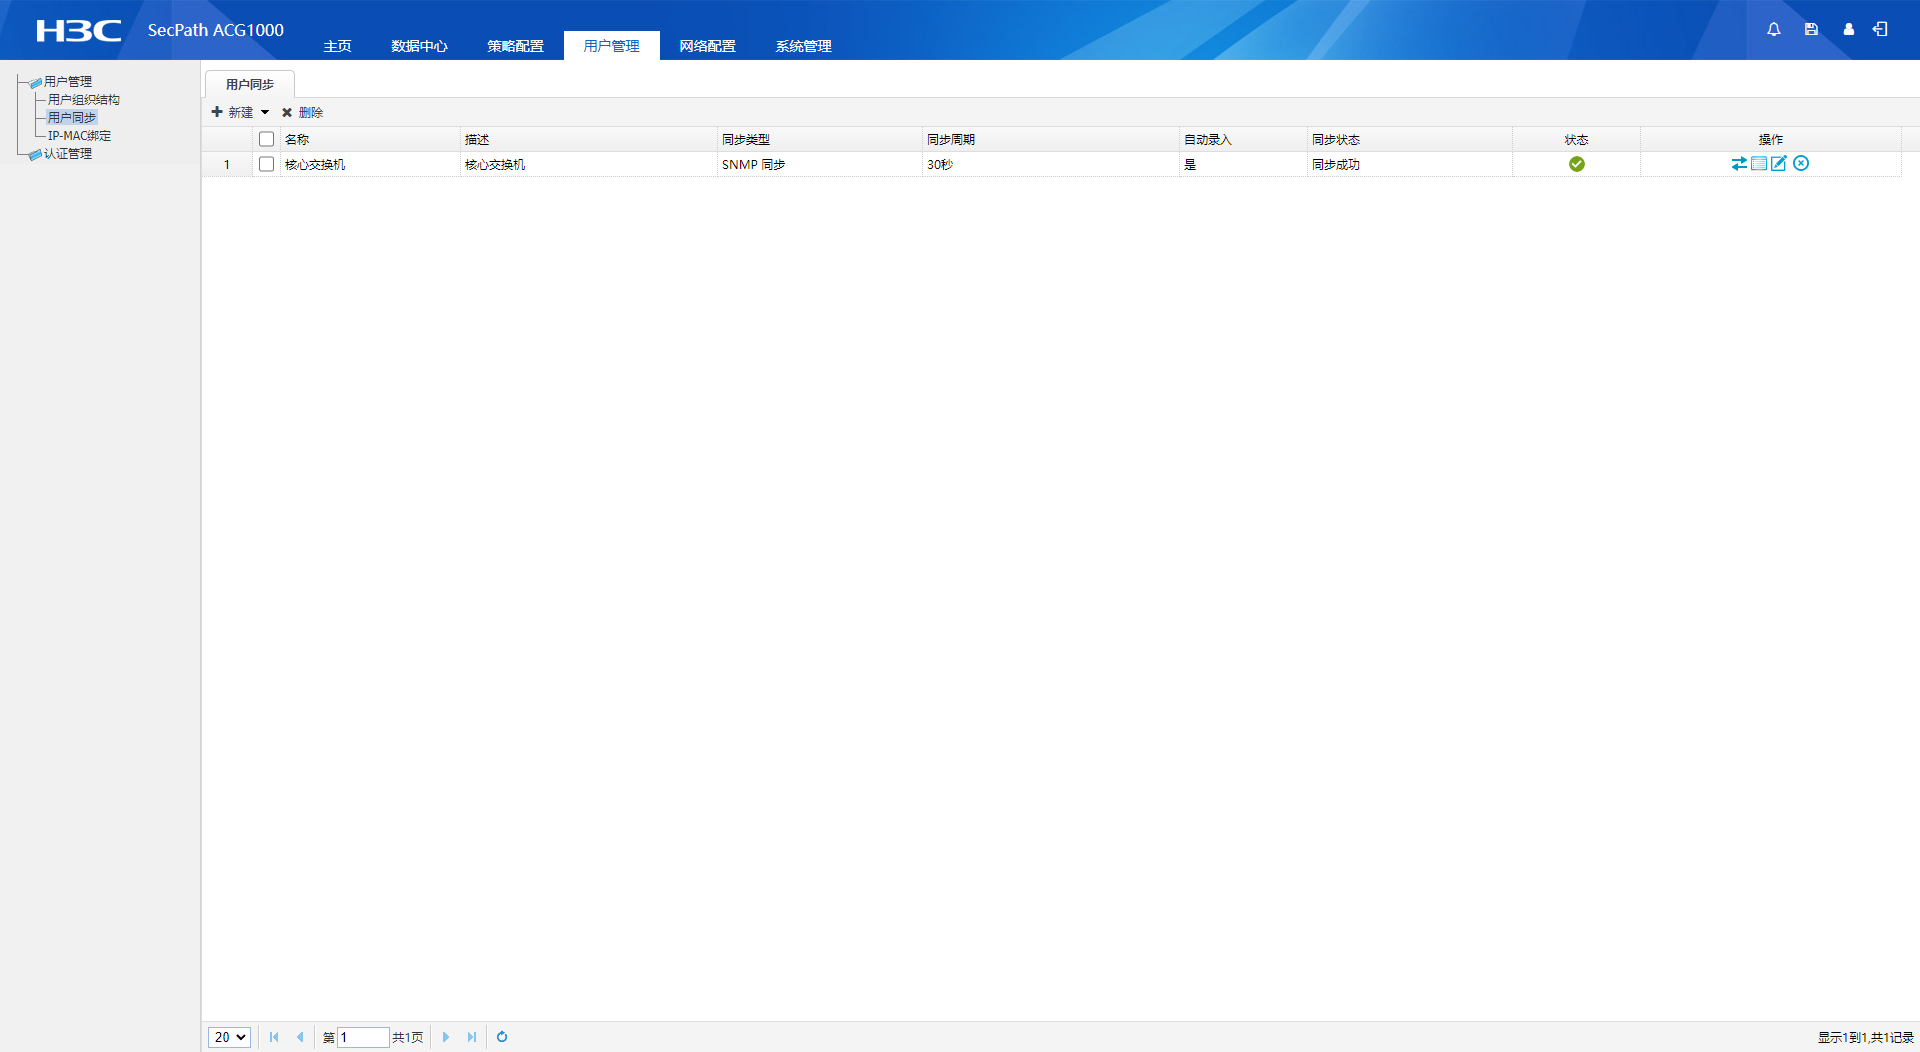Image resolution: width=1920 pixels, height=1052 pixels.
Task: Tick the checkbox for 核心交换机 row
Action: click(267, 164)
